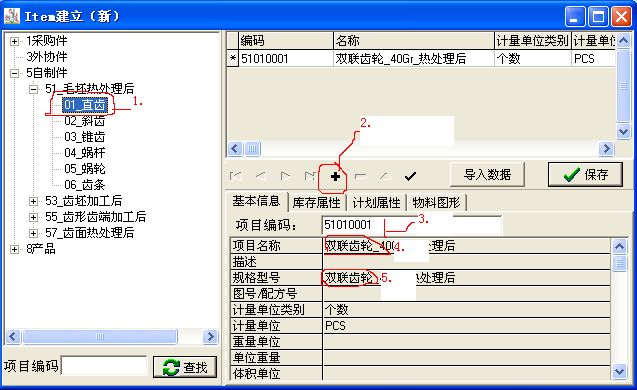Focus the 项目编码 search input field
Viewport: 637px width, 390px height.
[x=104, y=366]
